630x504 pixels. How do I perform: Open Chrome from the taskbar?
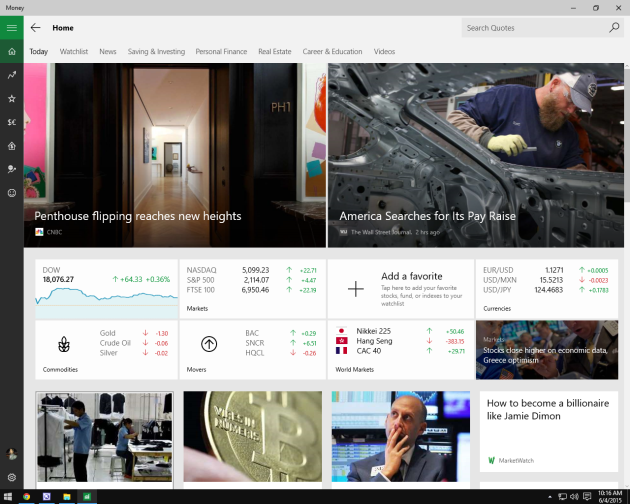point(27,497)
